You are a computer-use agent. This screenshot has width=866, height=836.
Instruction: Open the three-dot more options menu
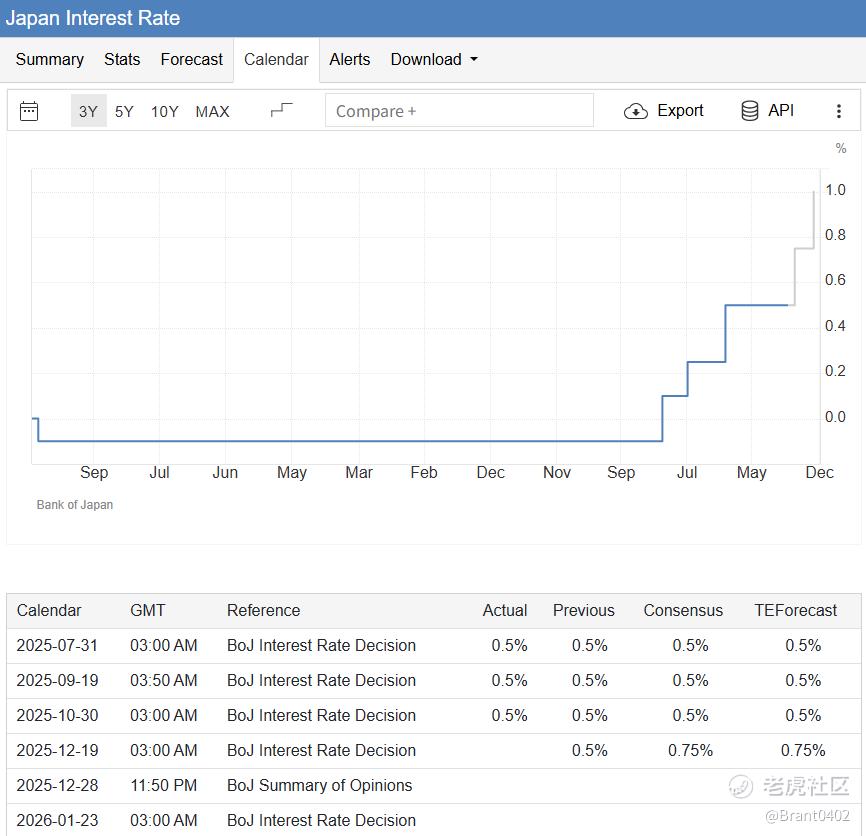tap(839, 111)
